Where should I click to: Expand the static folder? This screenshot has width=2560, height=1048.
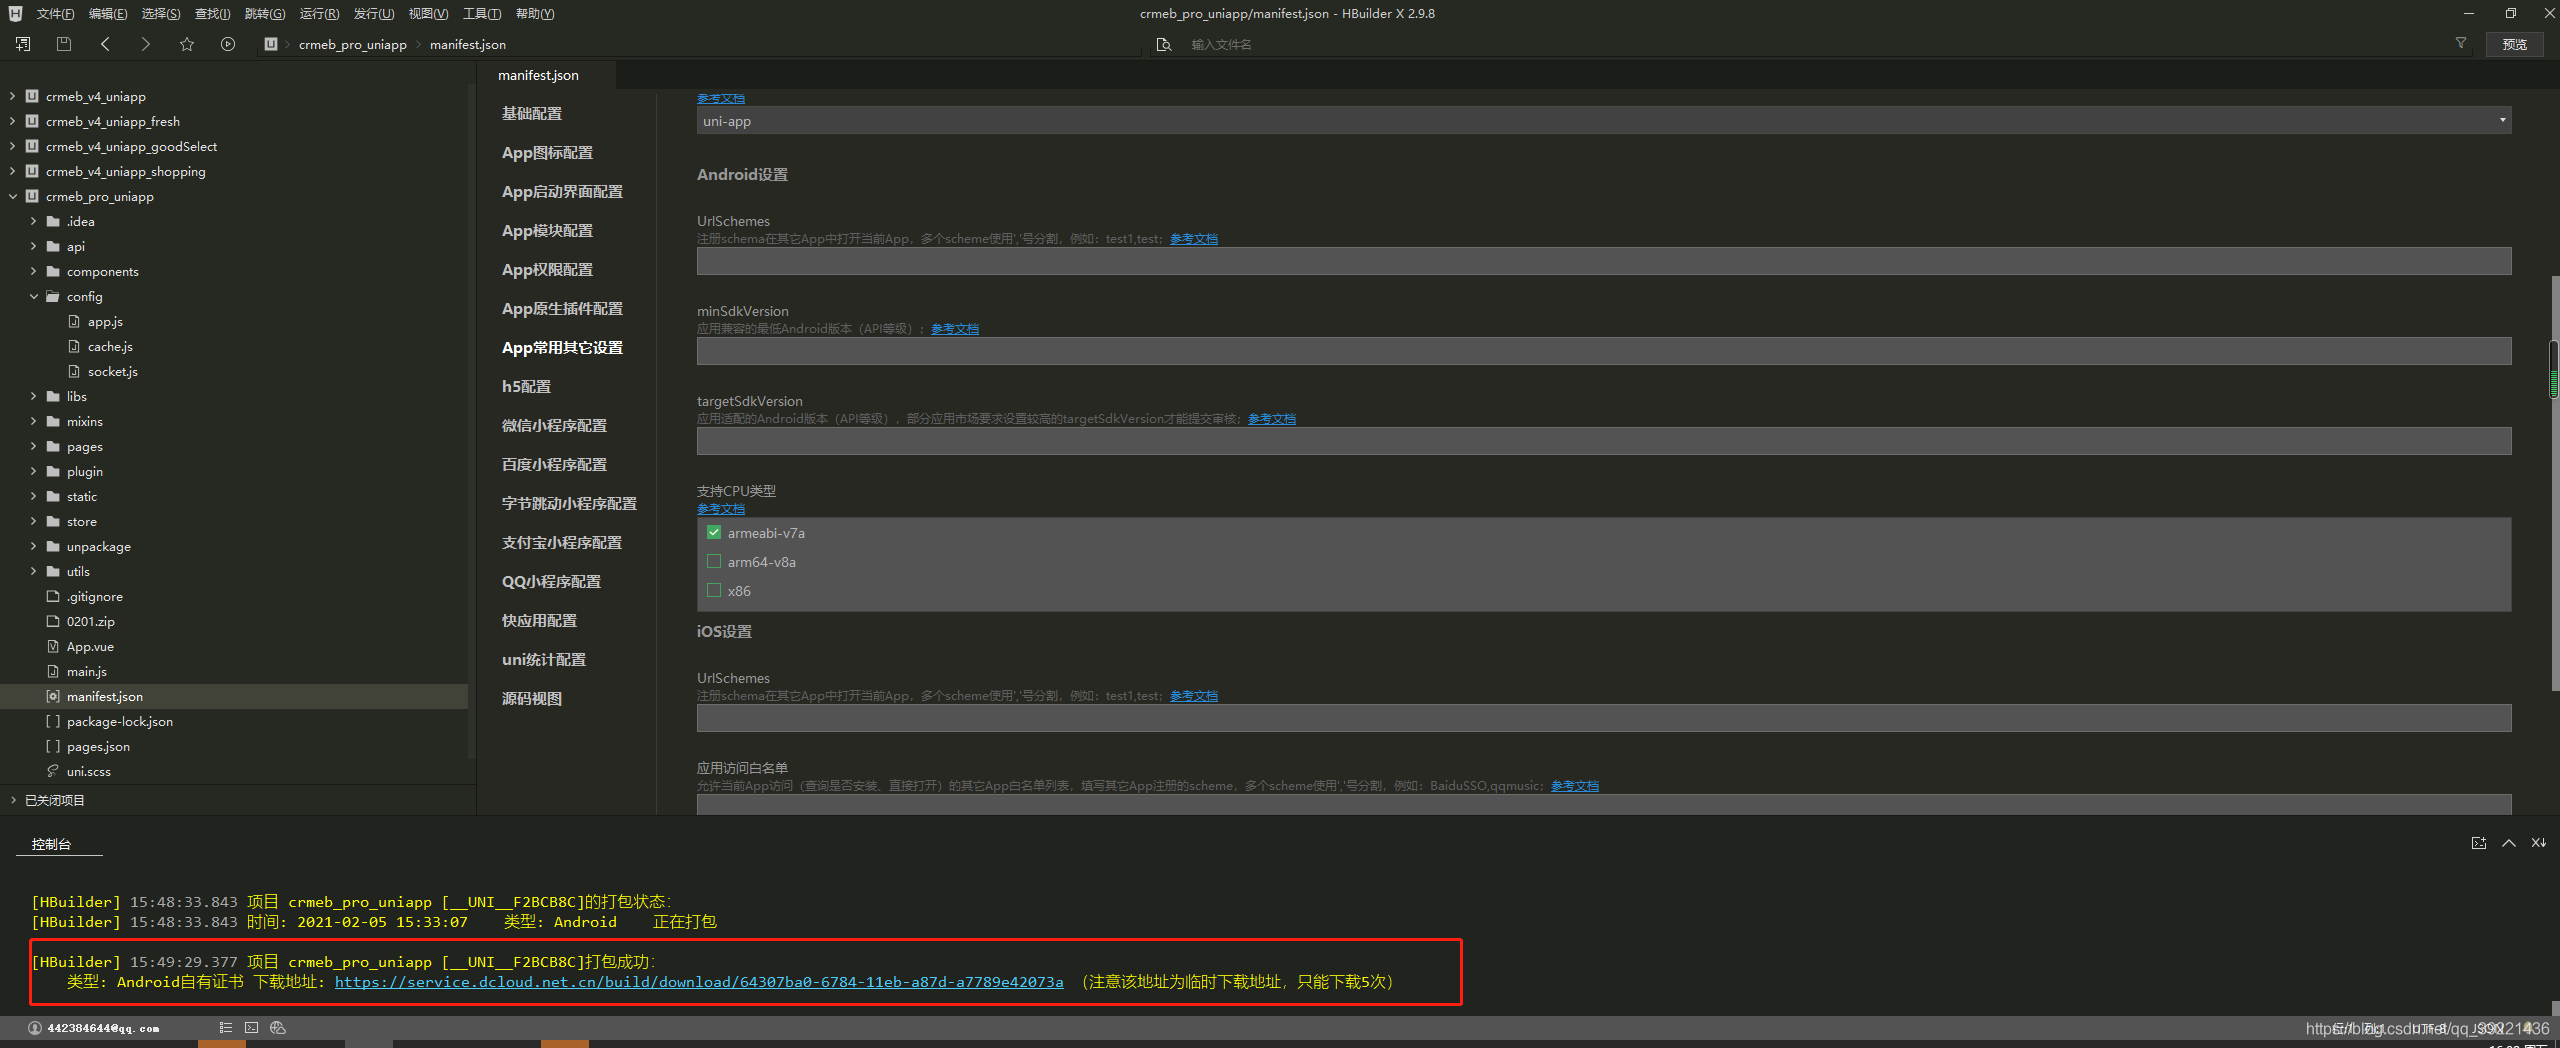(x=33, y=496)
